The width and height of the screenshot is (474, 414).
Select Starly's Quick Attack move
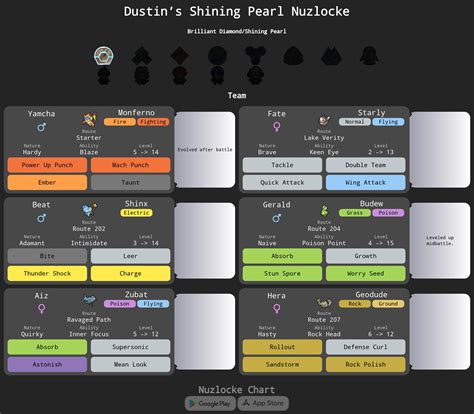coord(282,183)
